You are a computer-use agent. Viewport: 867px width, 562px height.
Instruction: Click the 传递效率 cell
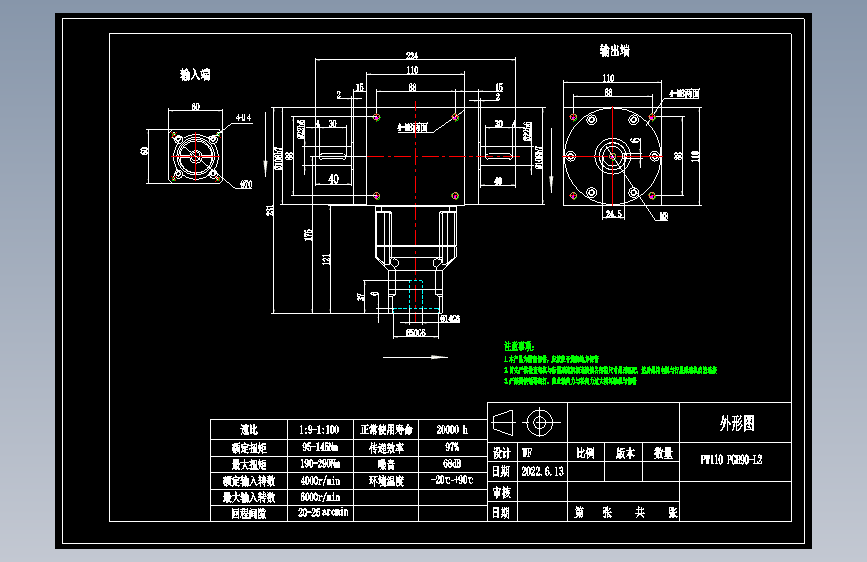pos(387,447)
